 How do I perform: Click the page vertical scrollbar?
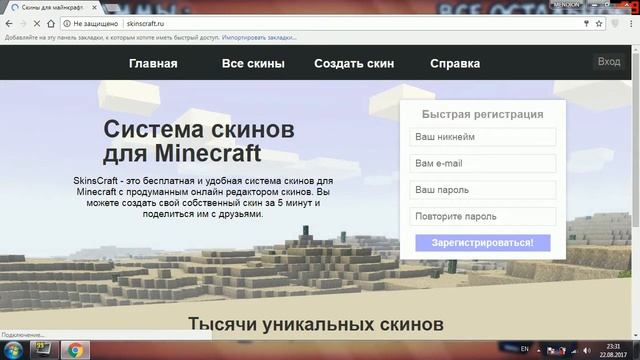click(x=636, y=139)
